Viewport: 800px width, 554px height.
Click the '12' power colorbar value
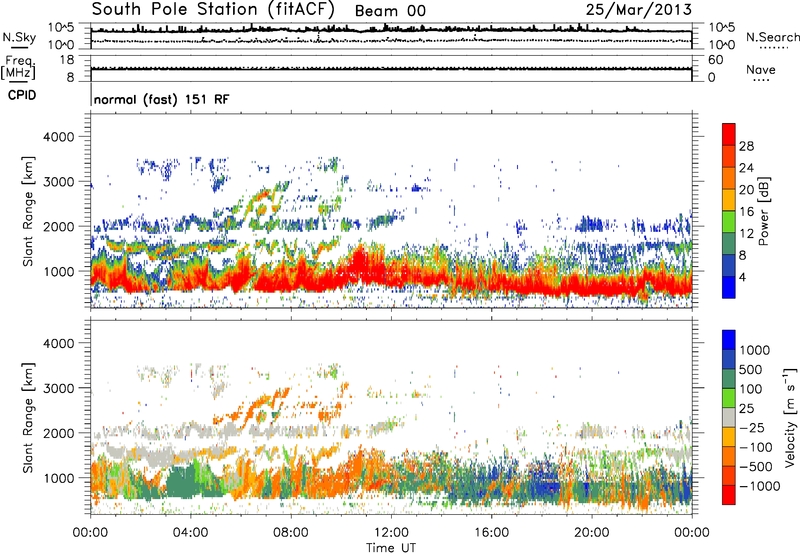[x=746, y=234]
